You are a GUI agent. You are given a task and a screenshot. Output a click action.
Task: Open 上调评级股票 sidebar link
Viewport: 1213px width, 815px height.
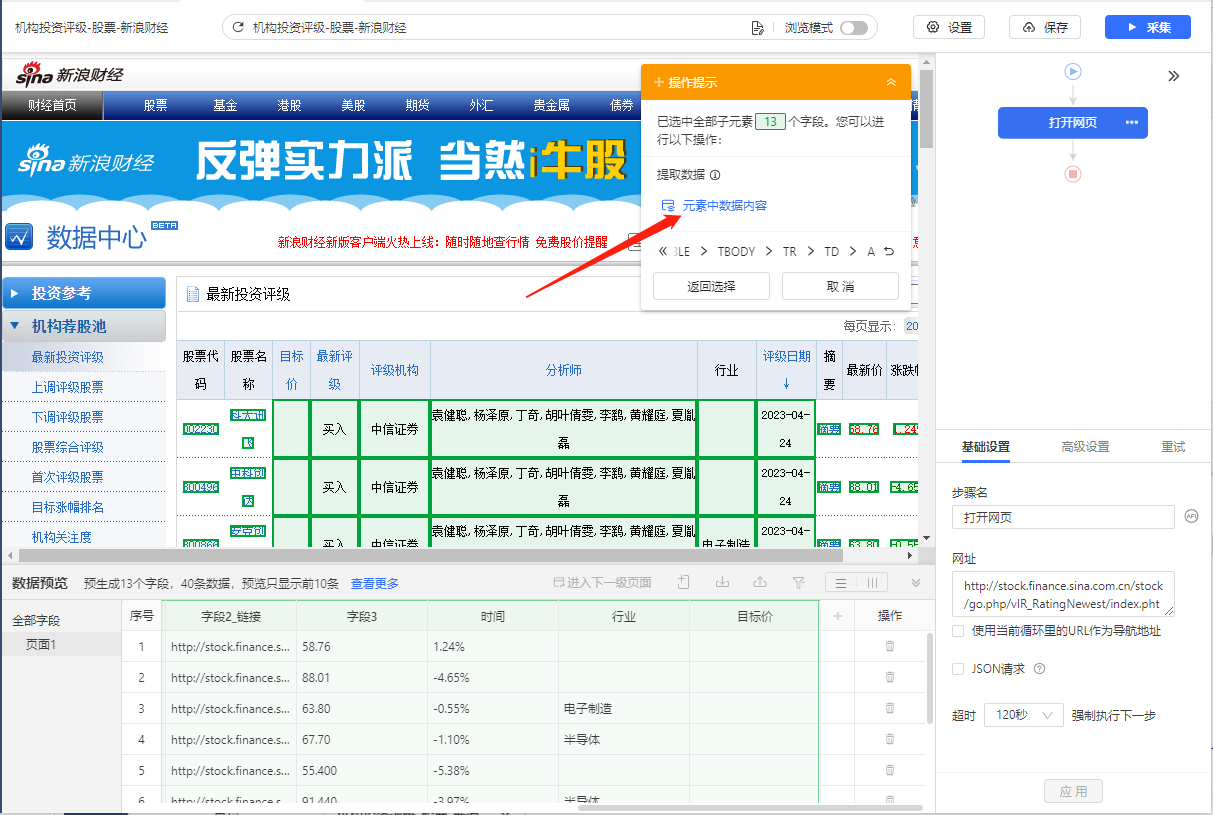[67, 387]
